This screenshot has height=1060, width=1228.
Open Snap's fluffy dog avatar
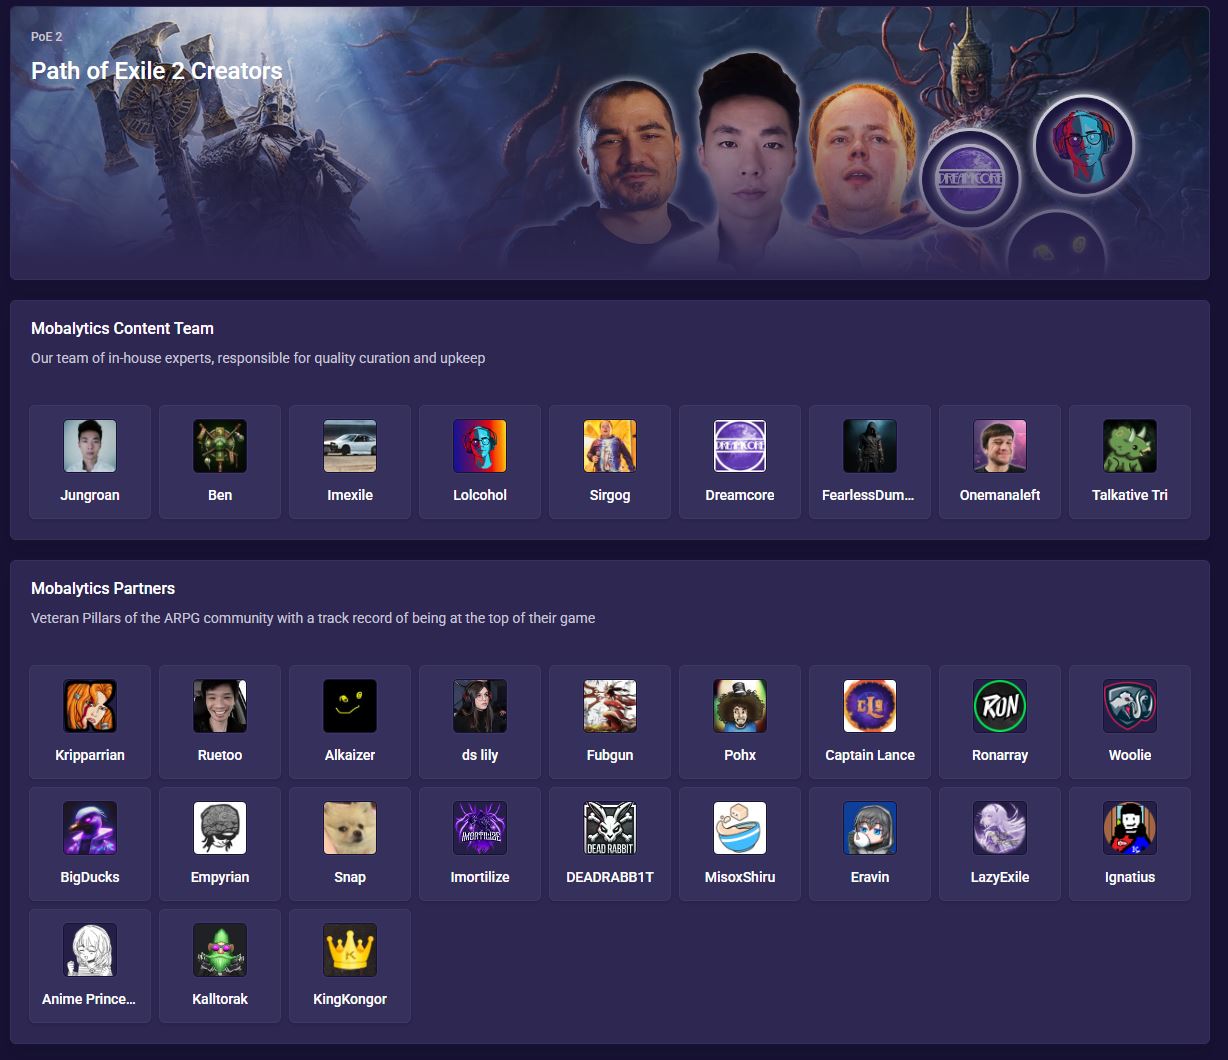350,828
